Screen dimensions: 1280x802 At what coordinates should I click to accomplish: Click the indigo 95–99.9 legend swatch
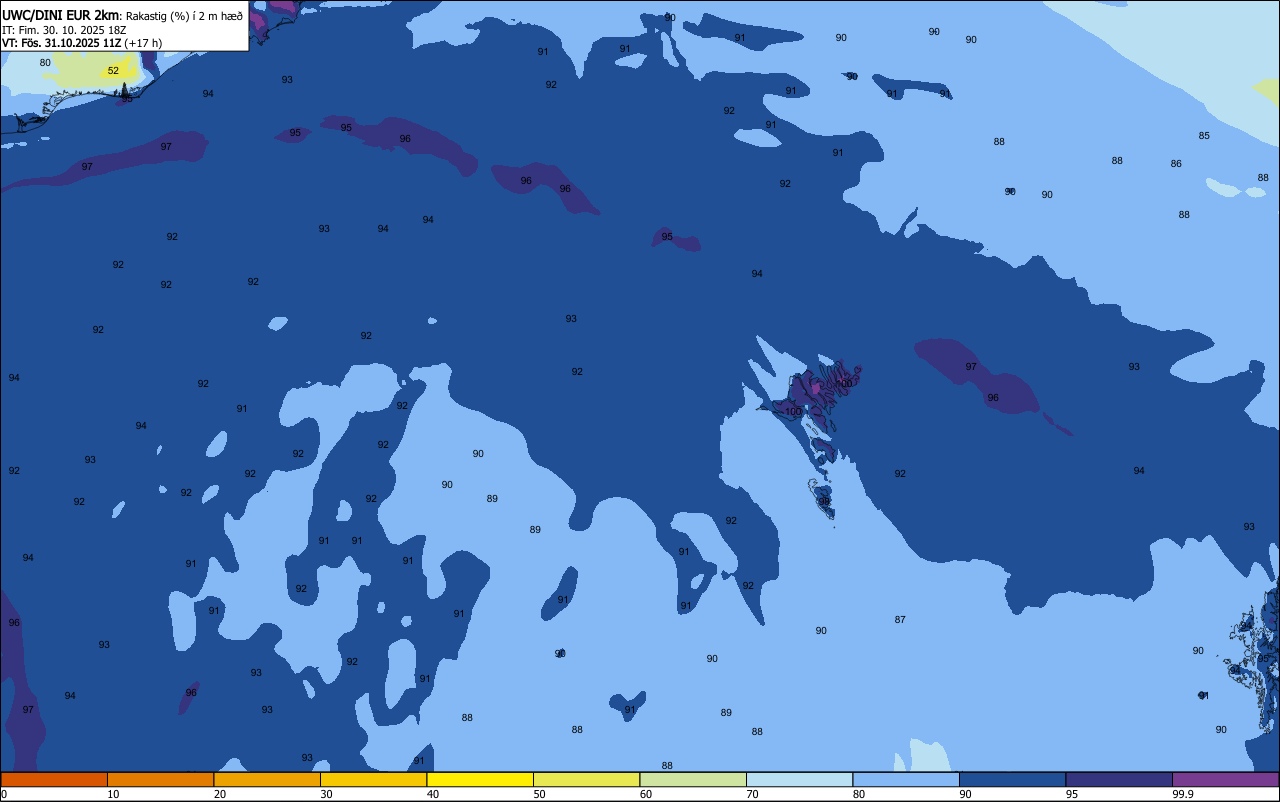click(1119, 779)
